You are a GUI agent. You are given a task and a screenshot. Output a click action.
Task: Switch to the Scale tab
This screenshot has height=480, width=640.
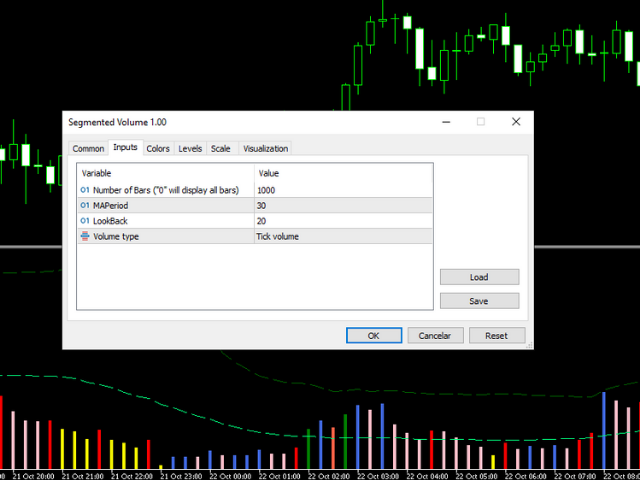(221, 149)
